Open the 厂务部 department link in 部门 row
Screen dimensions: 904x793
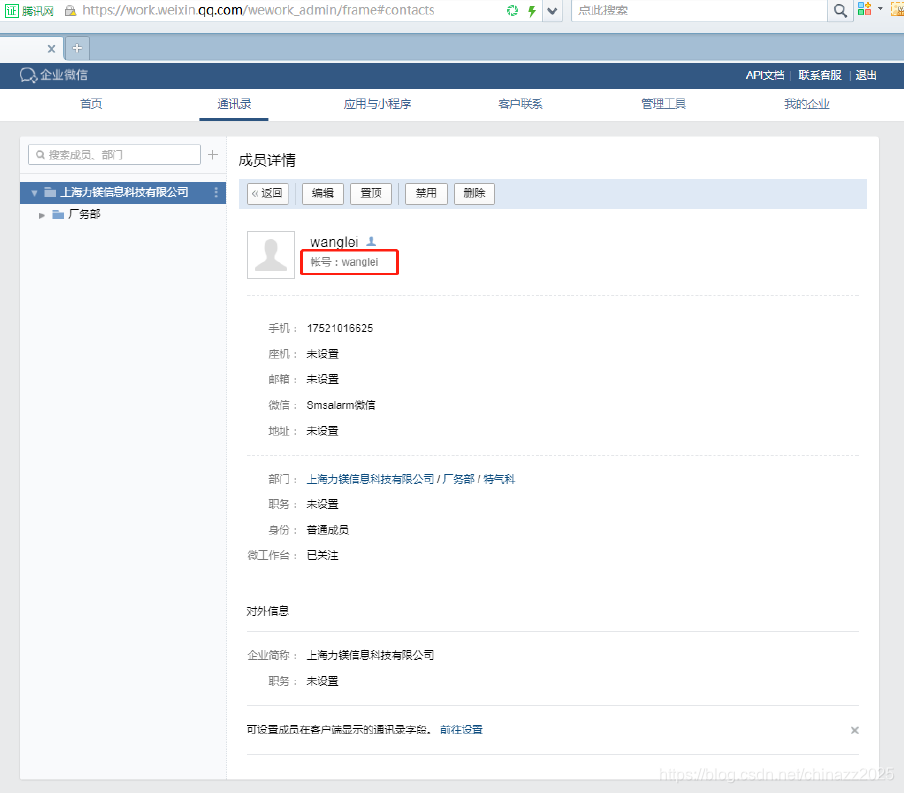458,479
